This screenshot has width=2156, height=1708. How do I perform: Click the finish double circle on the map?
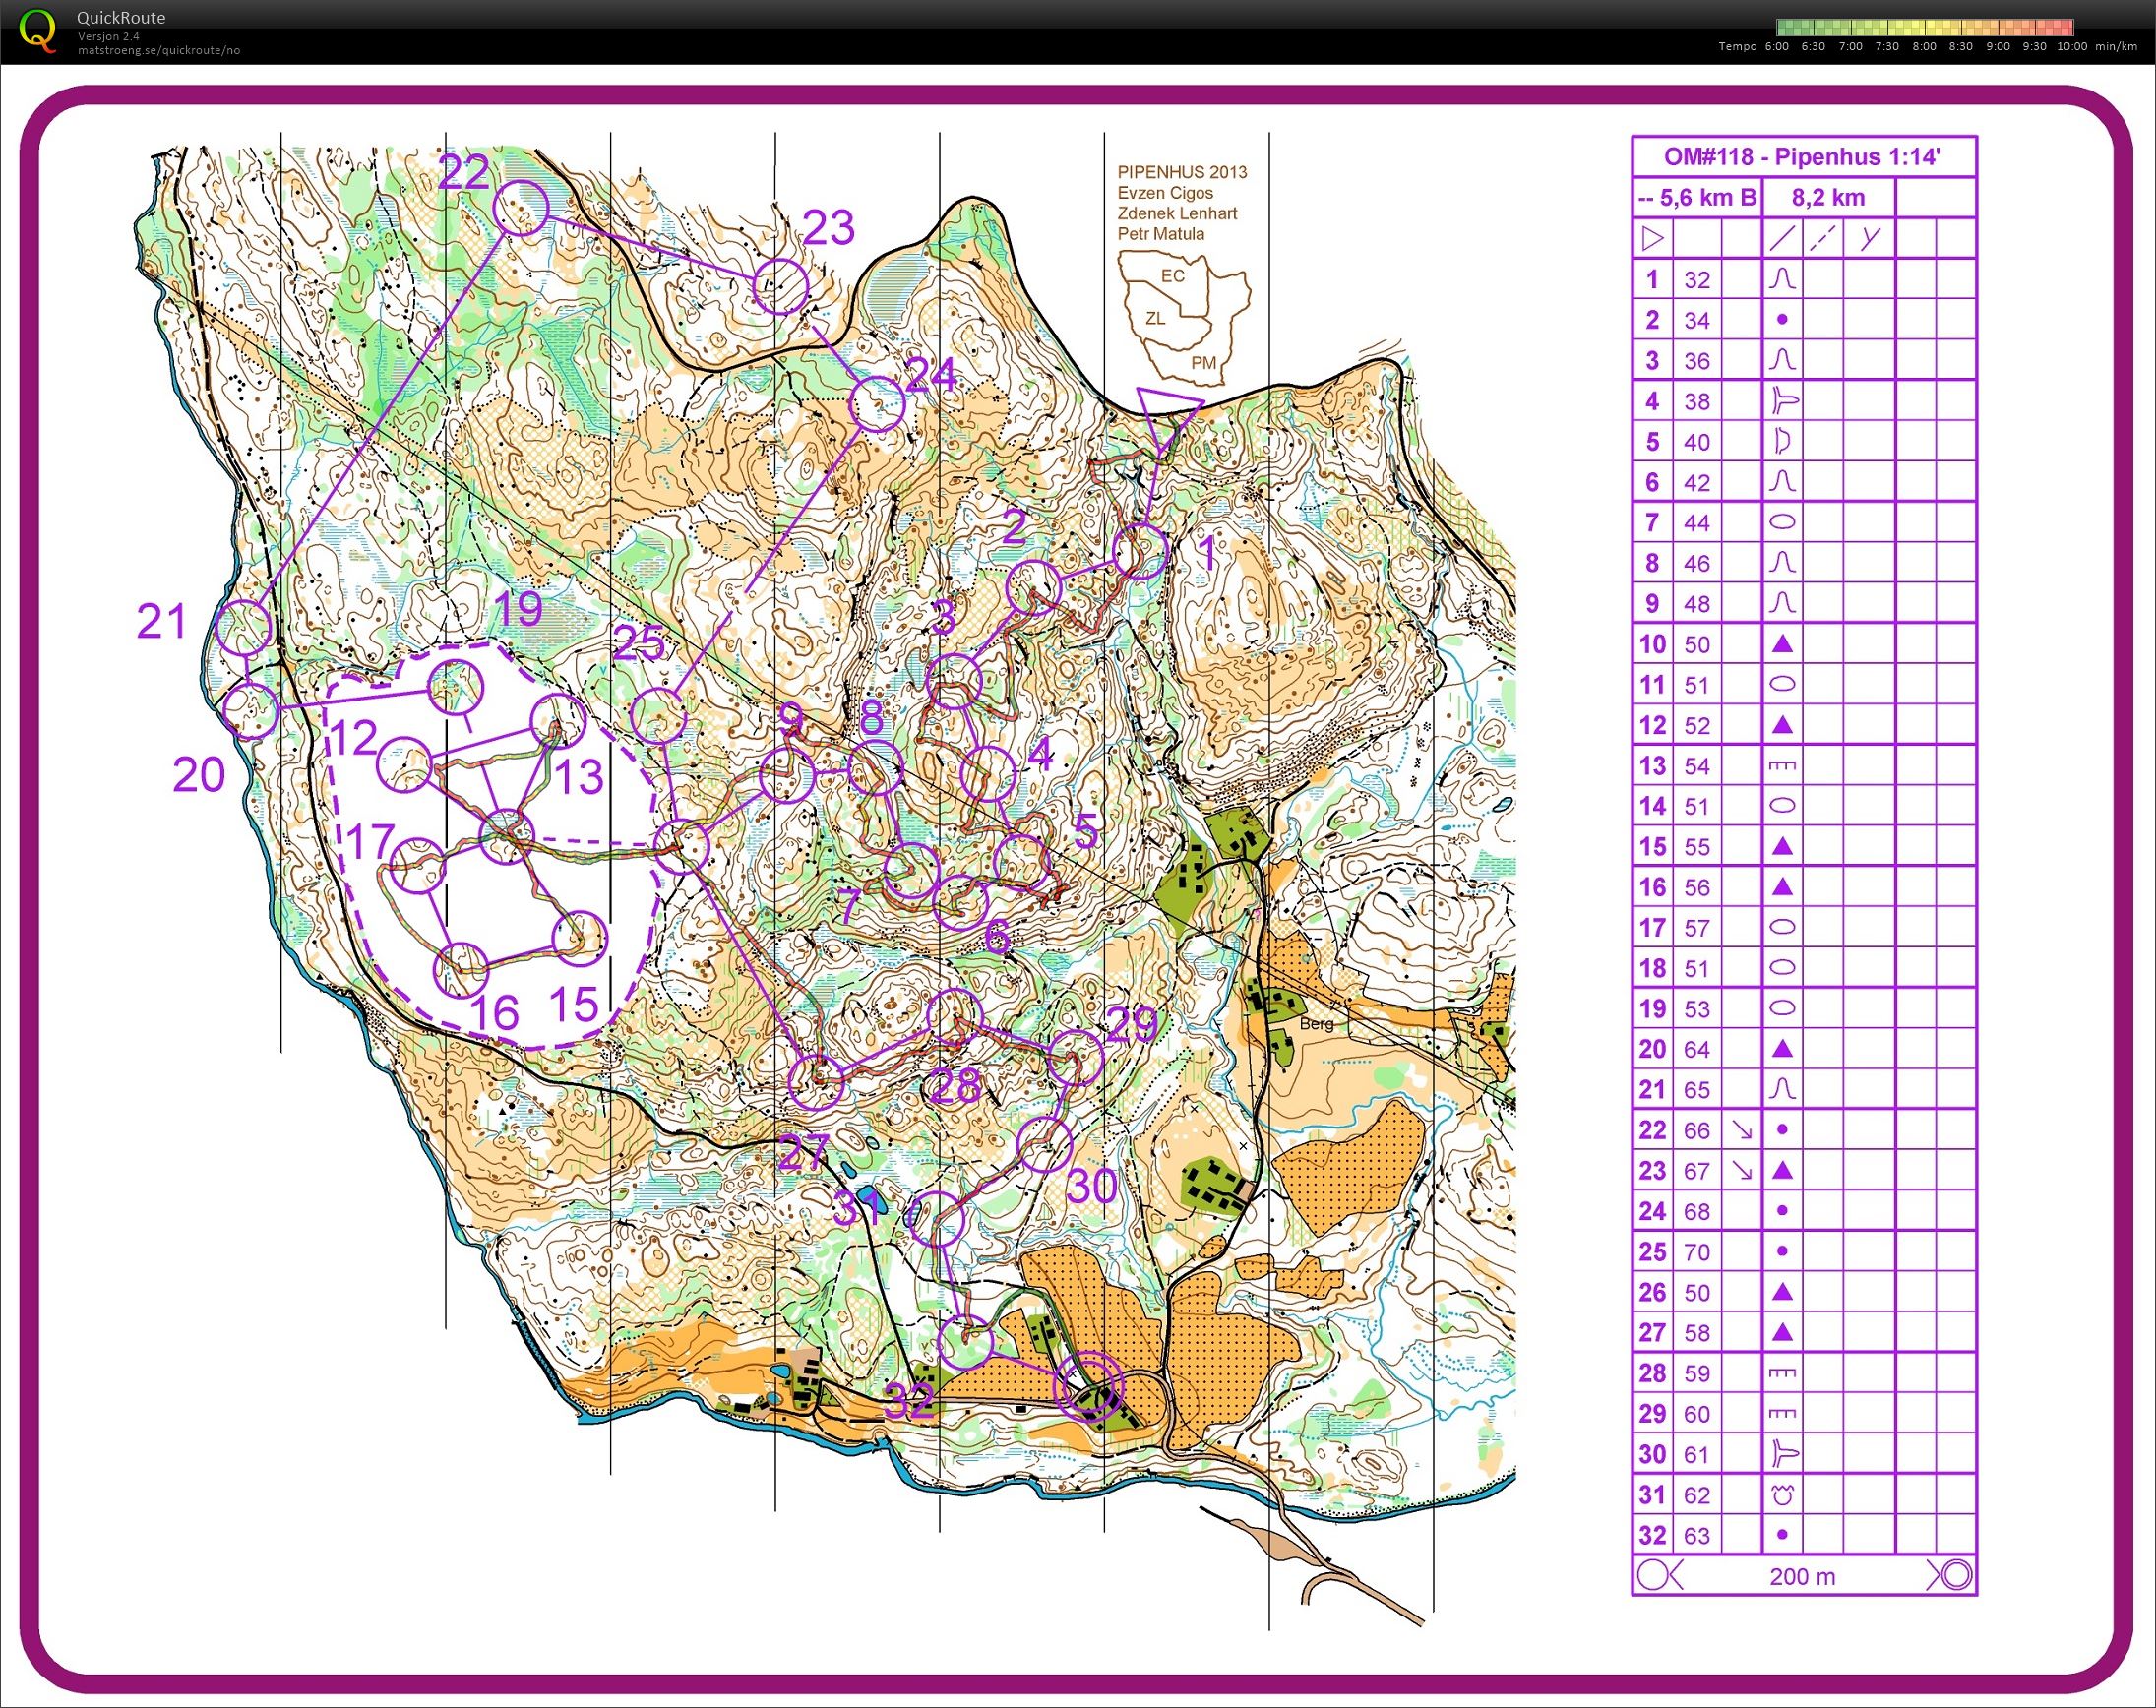coord(1090,1386)
